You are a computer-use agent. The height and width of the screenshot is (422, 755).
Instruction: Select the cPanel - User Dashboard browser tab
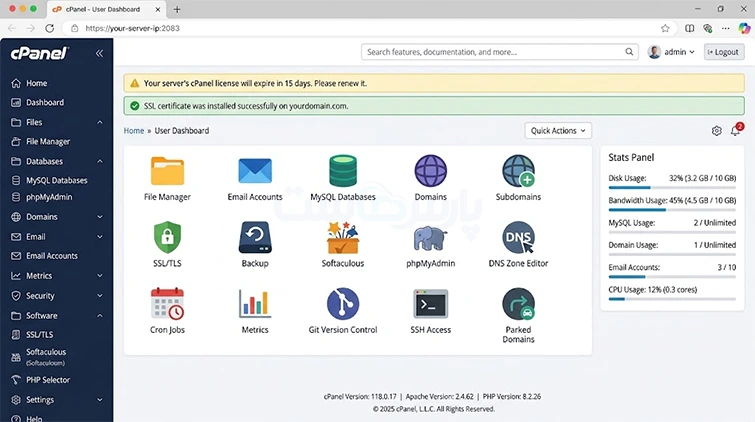tap(105, 9)
